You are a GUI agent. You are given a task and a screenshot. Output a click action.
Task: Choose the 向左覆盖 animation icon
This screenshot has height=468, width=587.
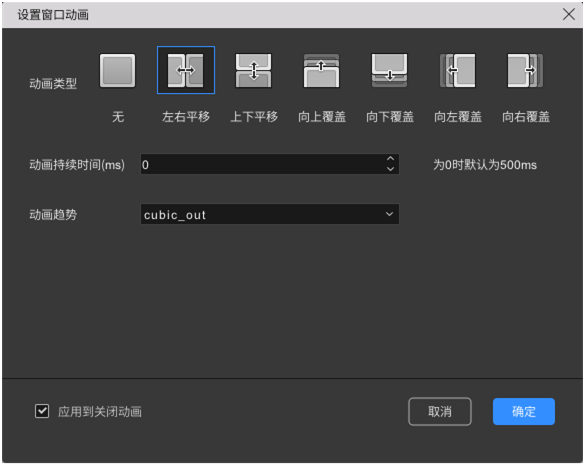coord(458,70)
